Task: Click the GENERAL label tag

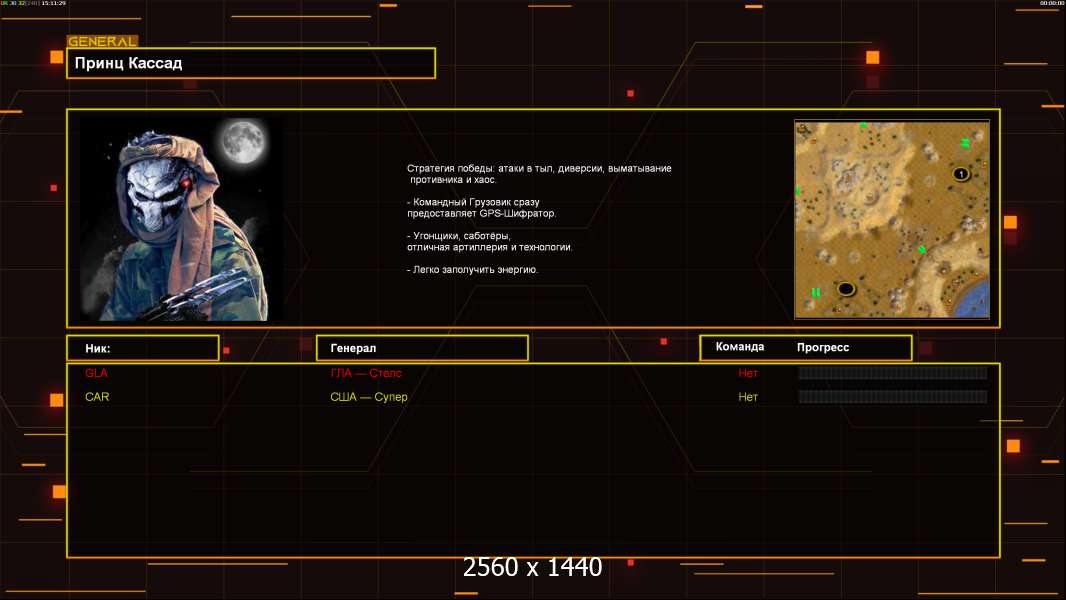Action: pyautogui.click(x=102, y=42)
